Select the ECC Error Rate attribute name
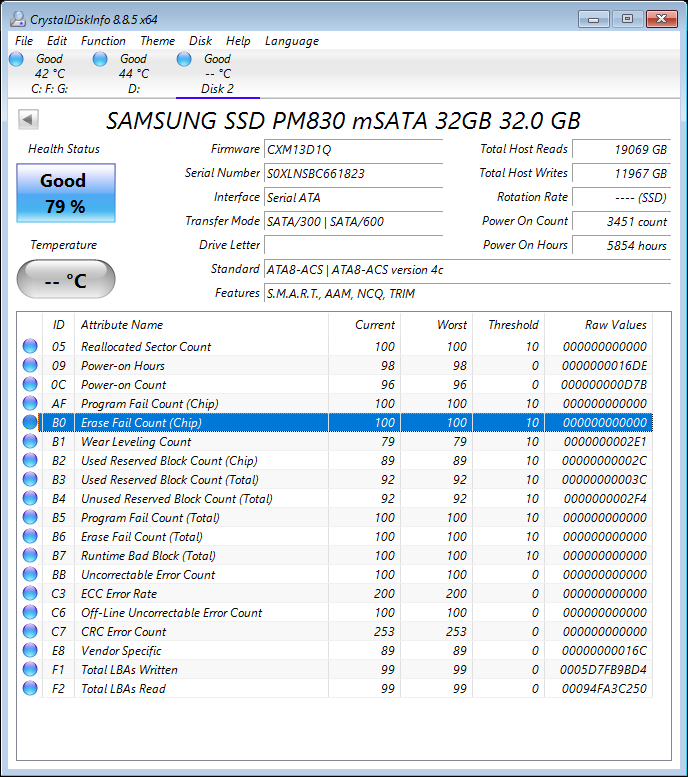This screenshot has width=688, height=777. pos(119,594)
